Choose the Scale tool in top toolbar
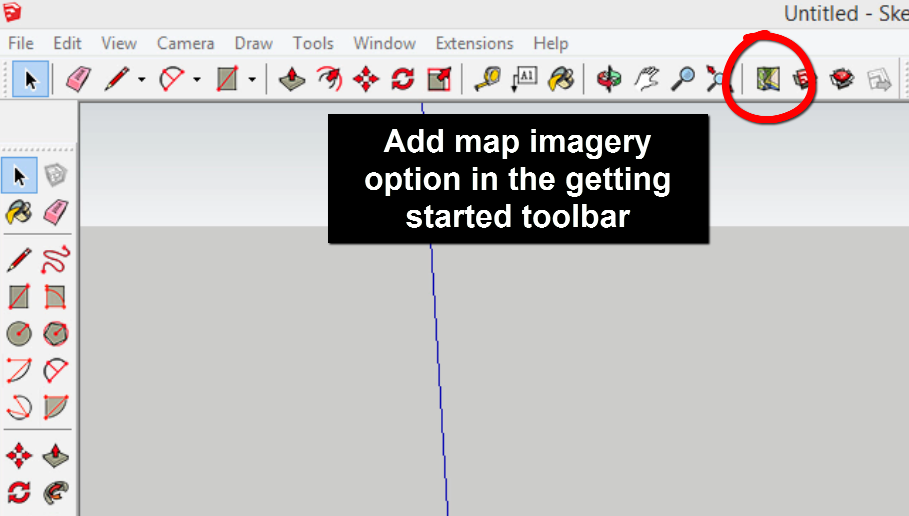This screenshot has height=516, width=909. point(439,79)
